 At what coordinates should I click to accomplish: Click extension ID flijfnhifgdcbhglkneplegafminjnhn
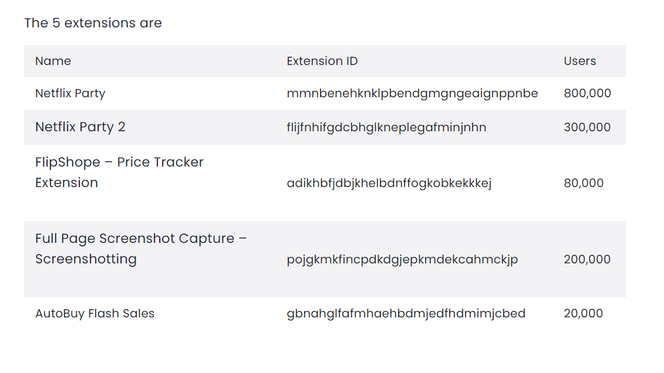386,127
